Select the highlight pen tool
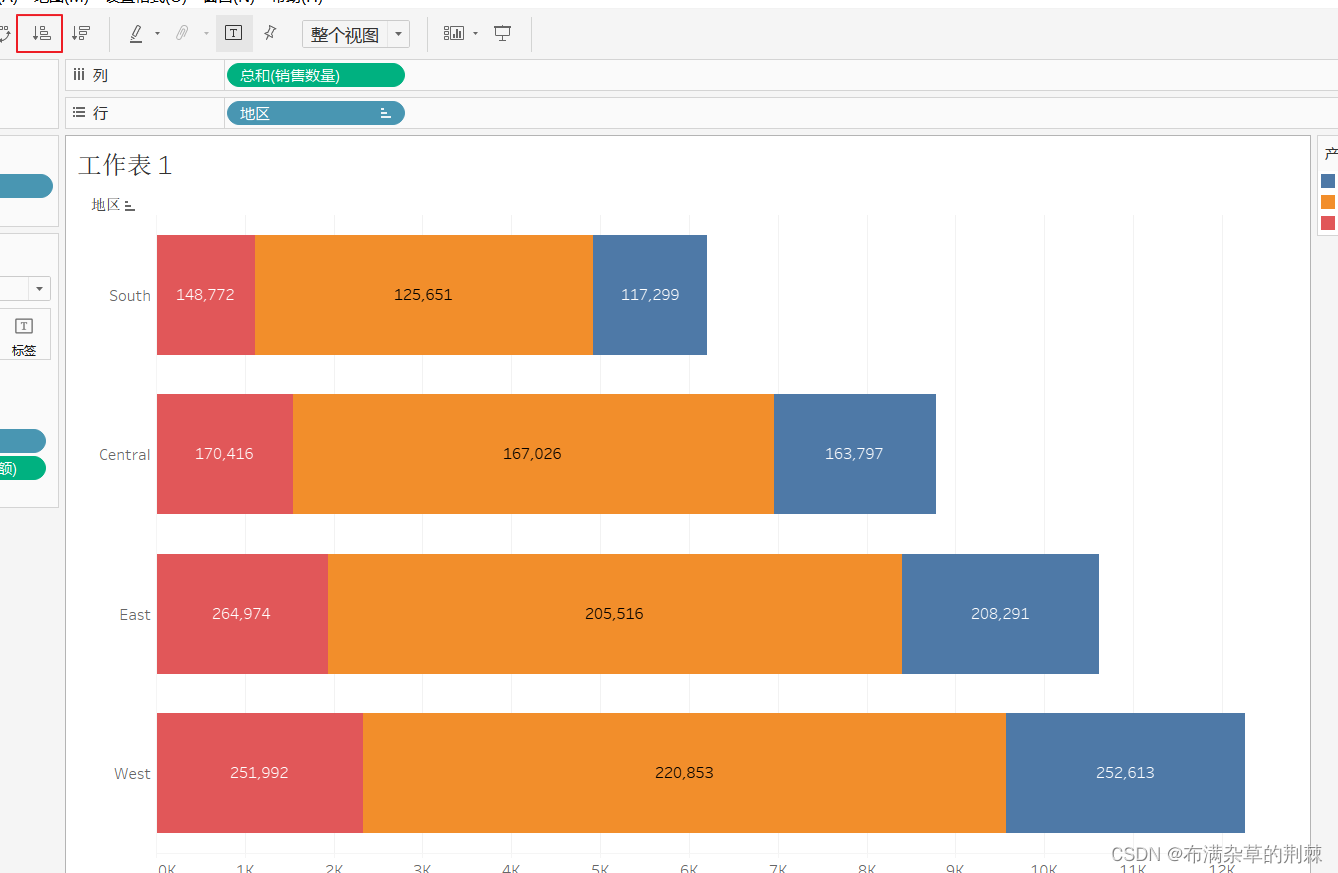This screenshot has width=1338, height=873. [136, 33]
